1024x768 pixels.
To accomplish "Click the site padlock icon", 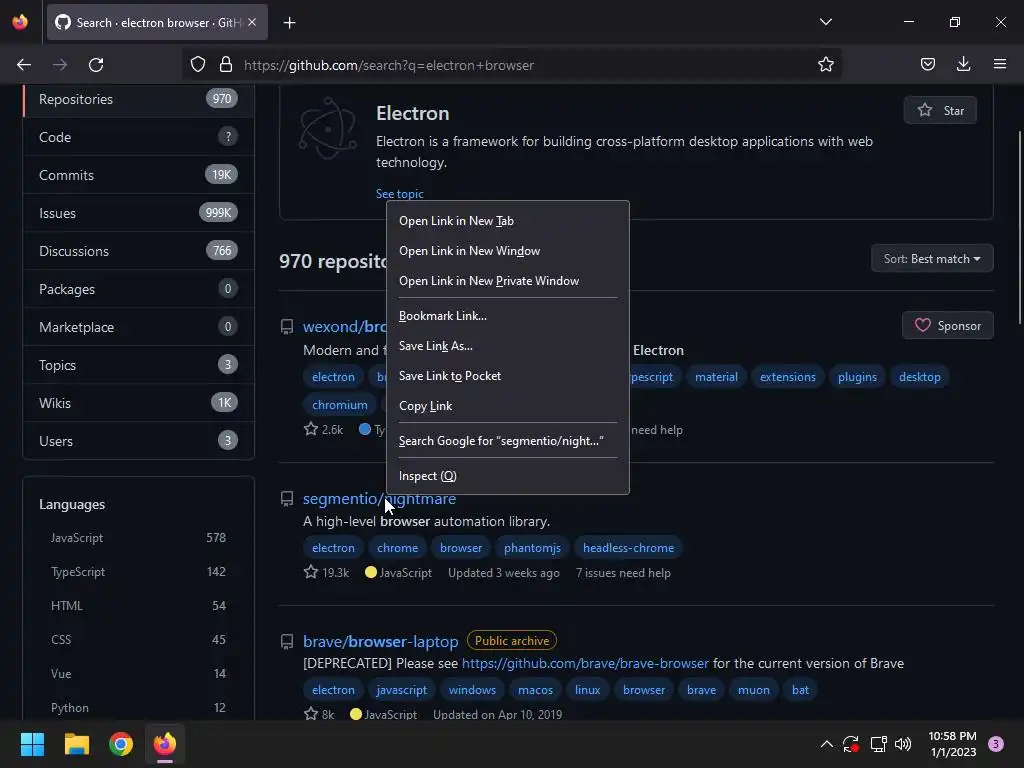I will (226, 65).
